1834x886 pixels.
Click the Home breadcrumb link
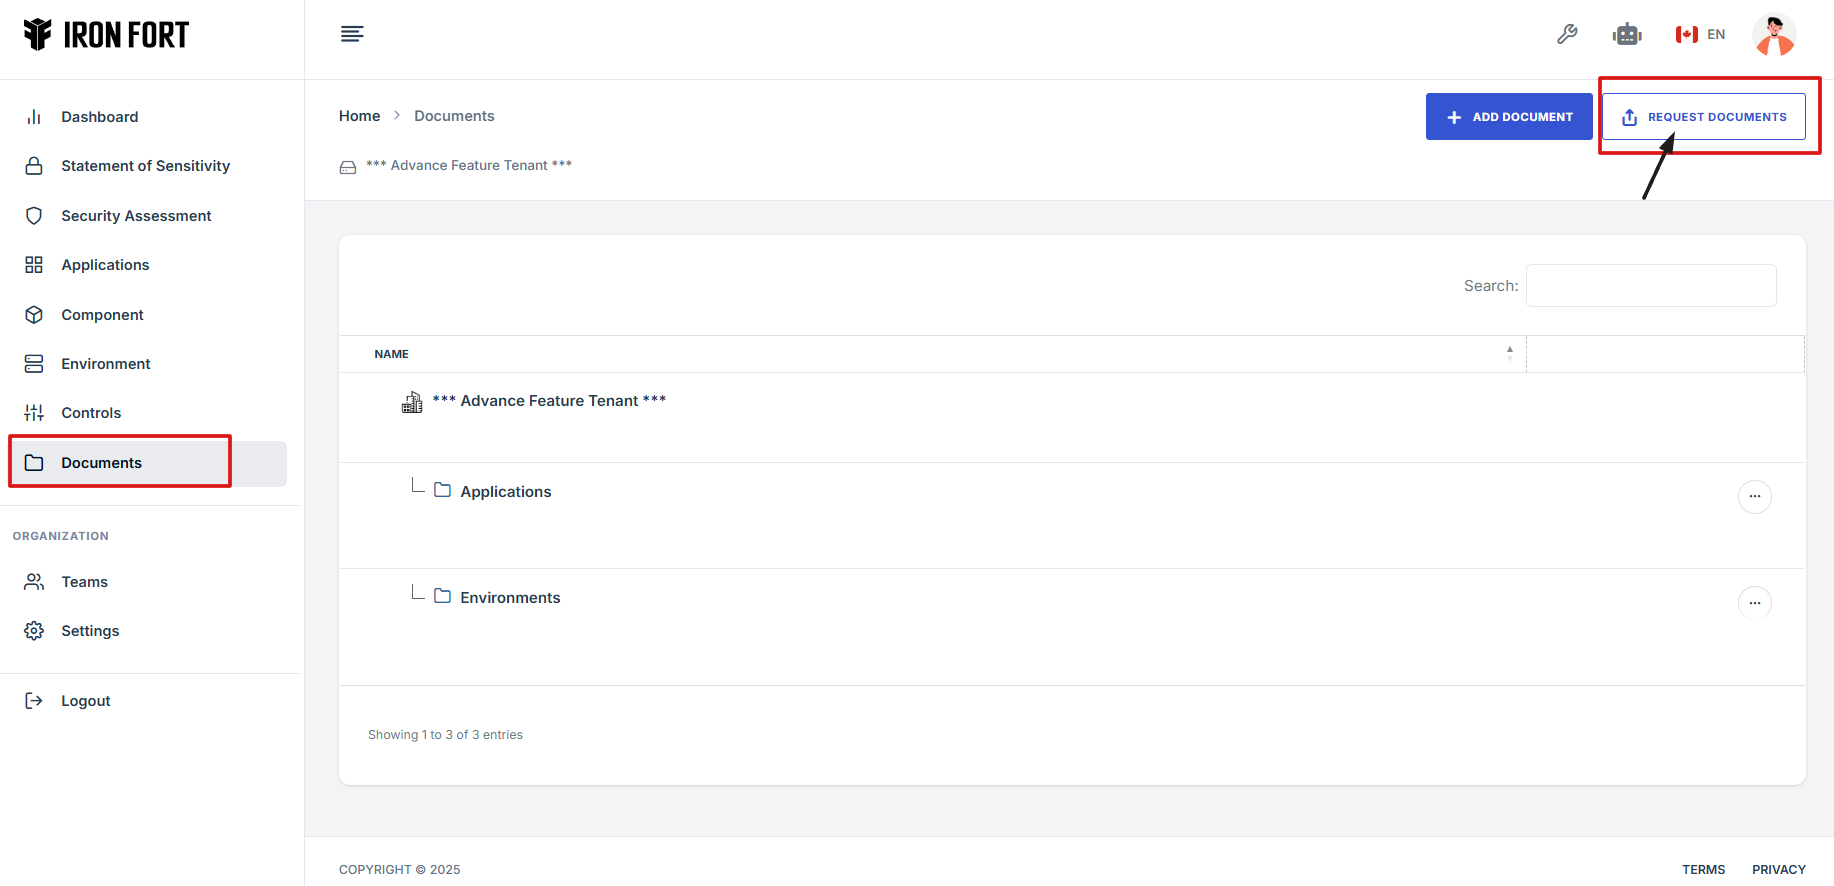[359, 116]
